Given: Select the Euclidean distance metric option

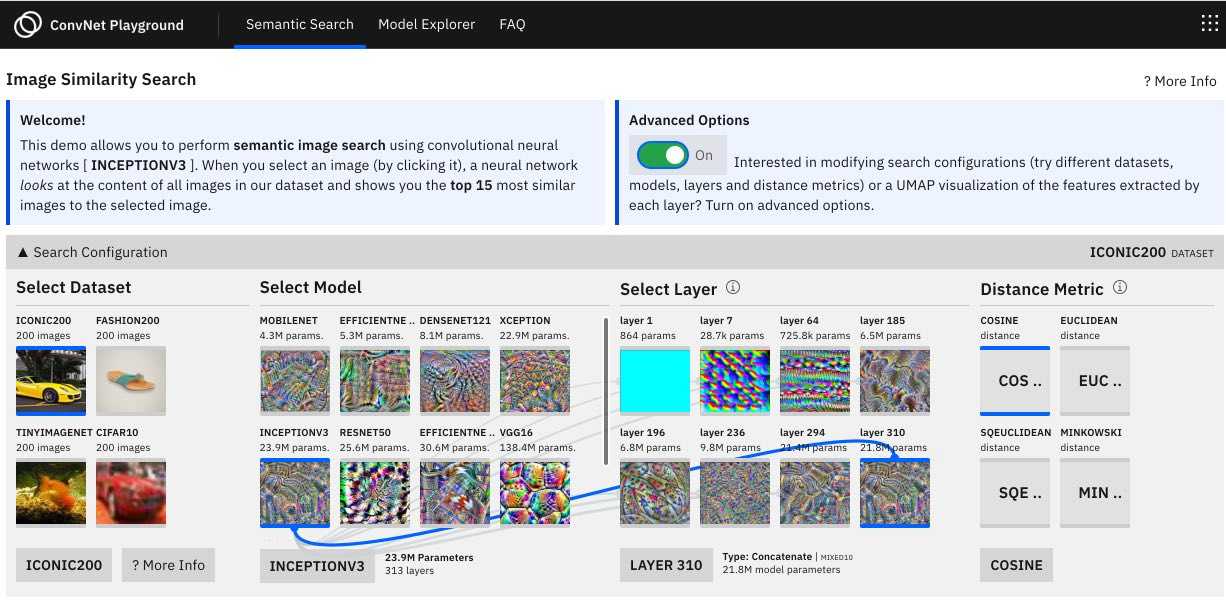Looking at the screenshot, I should pos(1094,381).
